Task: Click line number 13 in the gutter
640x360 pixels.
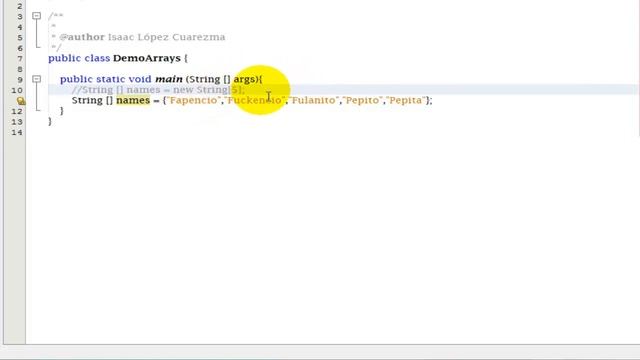Action: click(x=17, y=122)
